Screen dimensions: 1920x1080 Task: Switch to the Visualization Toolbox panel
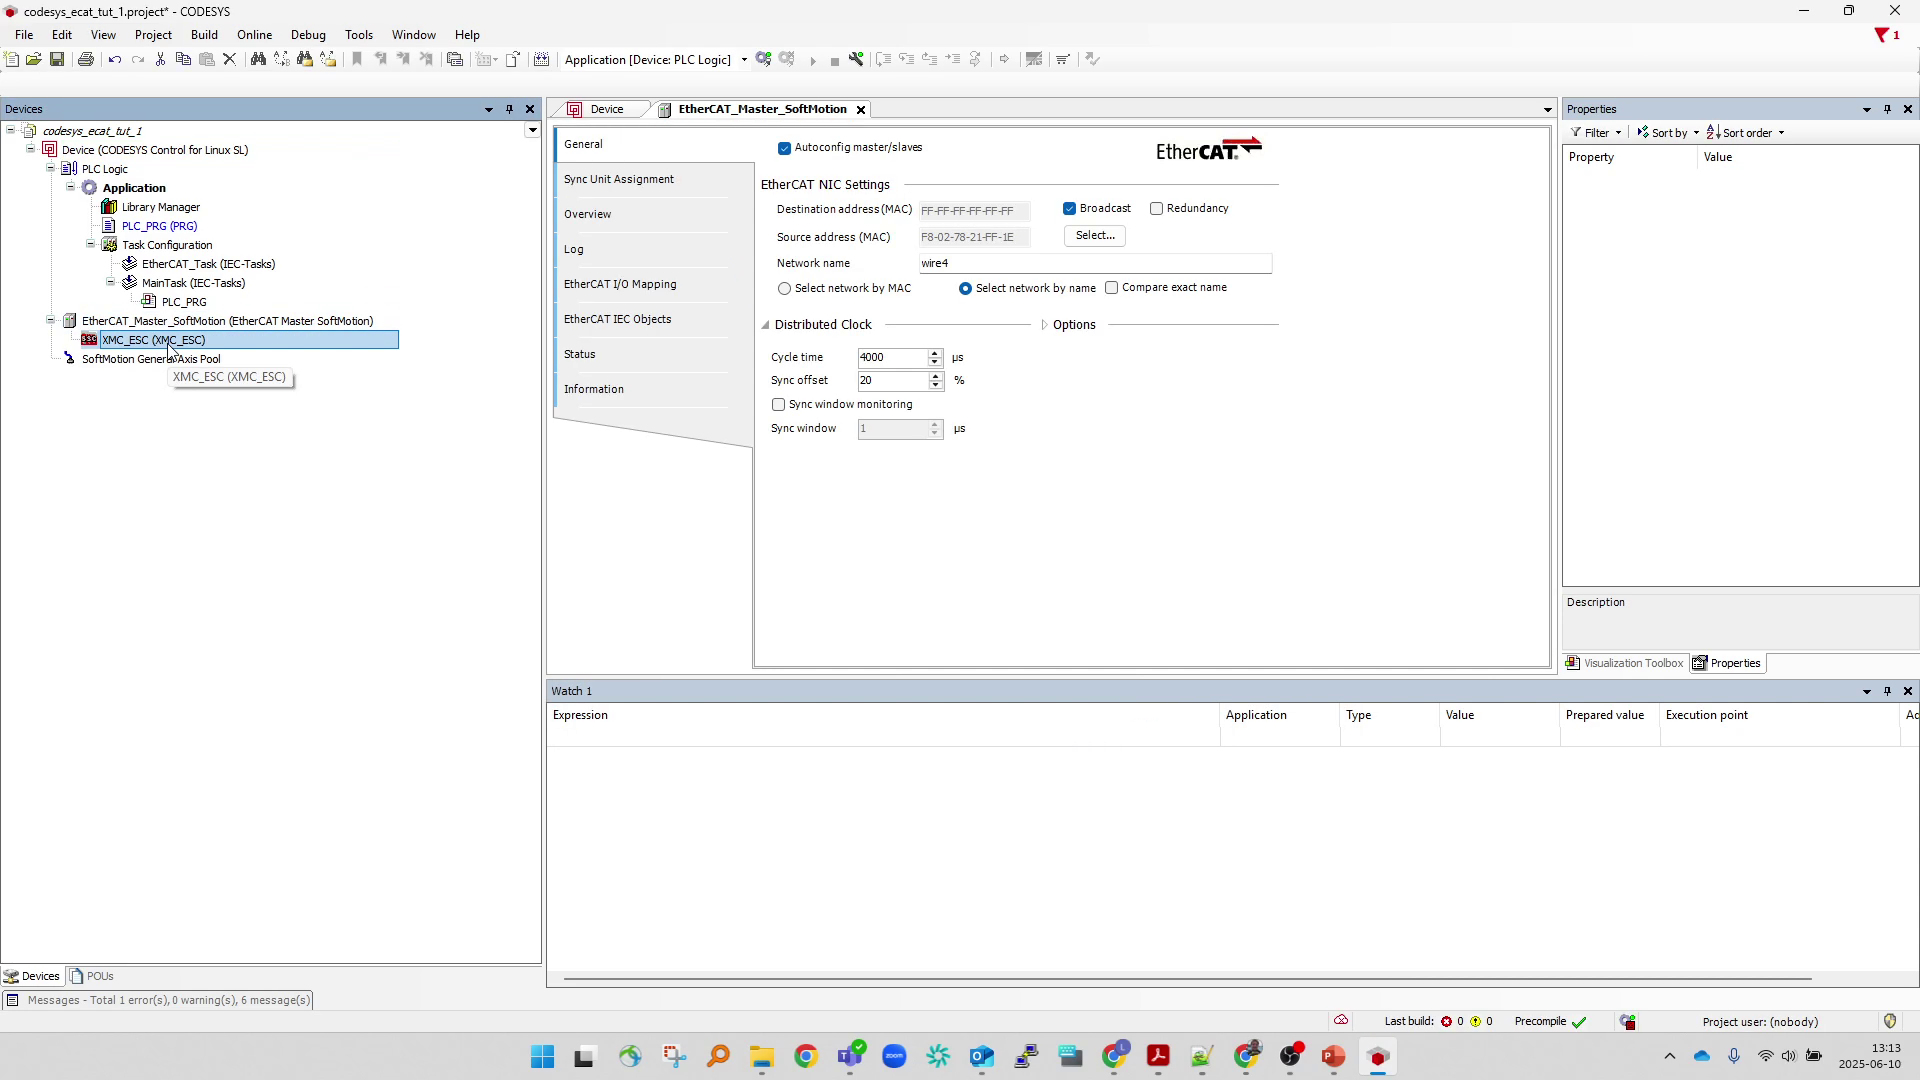tap(1623, 663)
